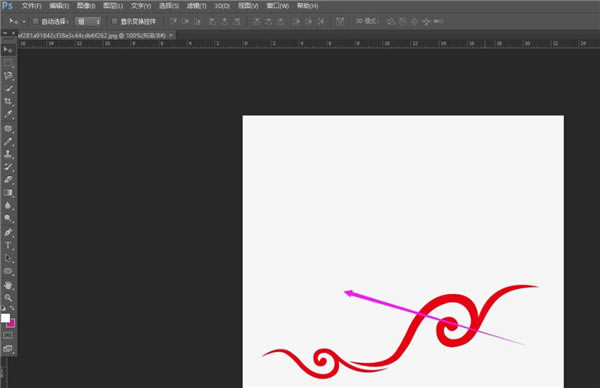Image resolution: width=600 pixels, height=388 pixels.
Task: Select the Pen tool
Action: 8,233
